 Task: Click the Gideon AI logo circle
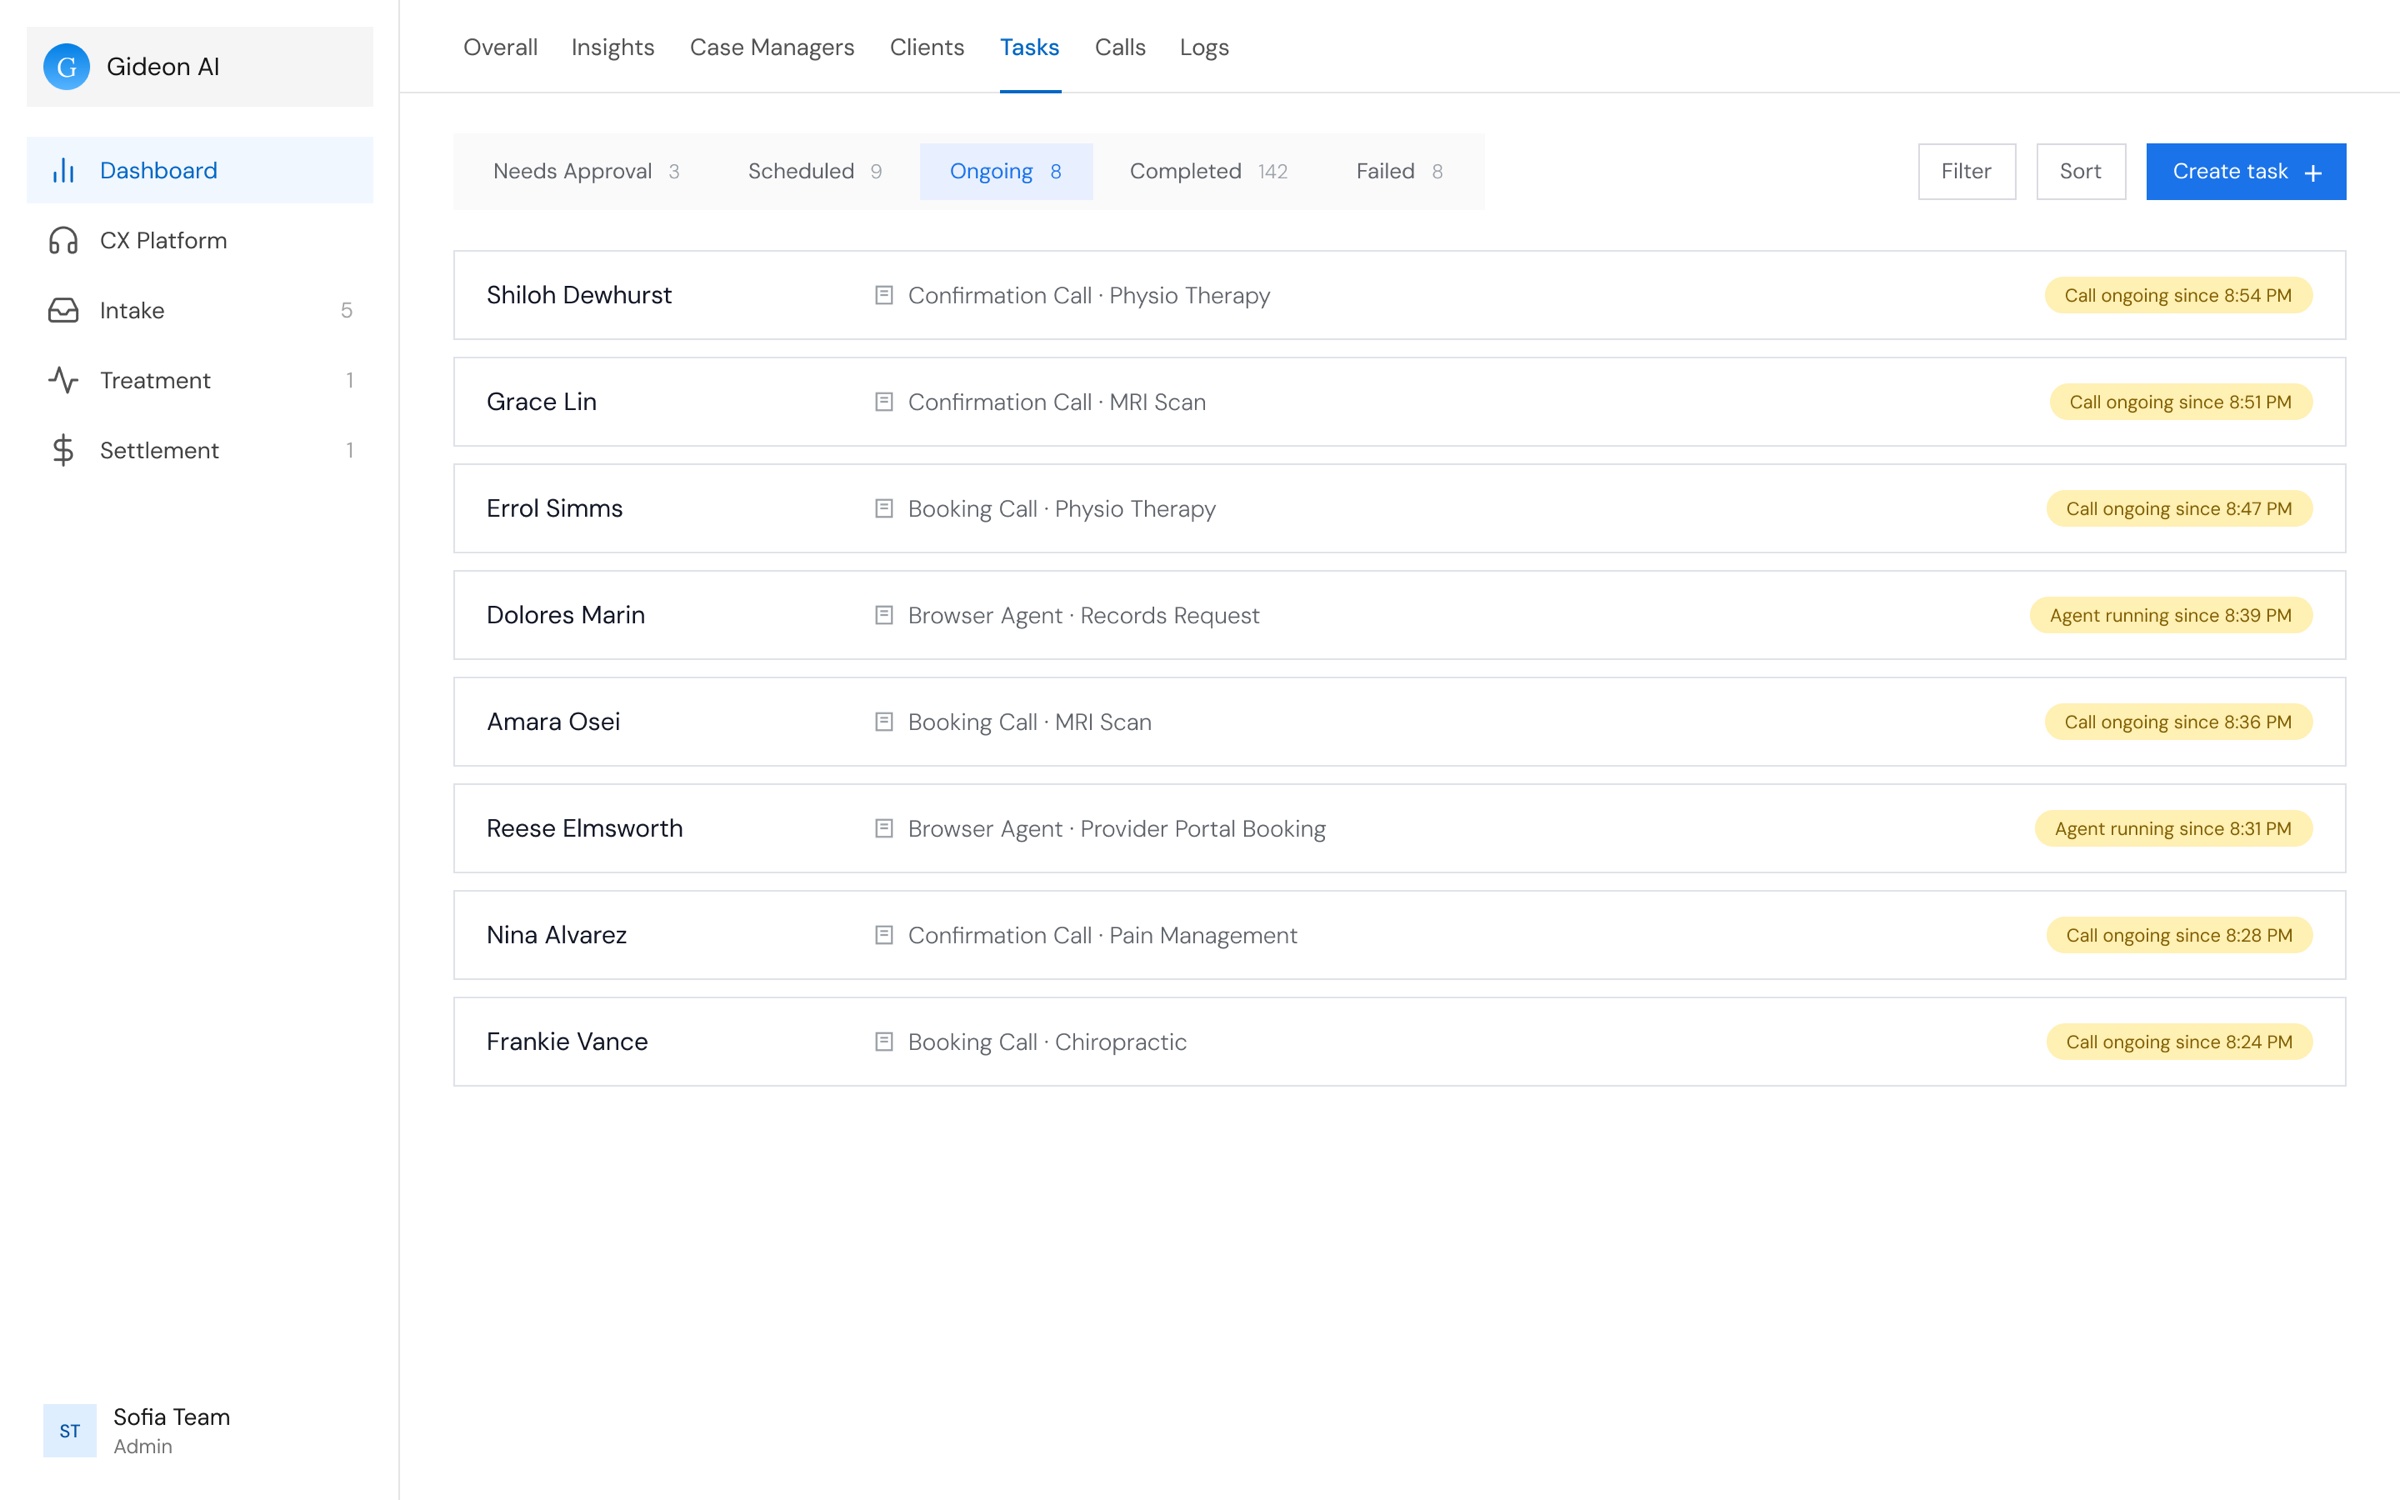click(67, 67)
